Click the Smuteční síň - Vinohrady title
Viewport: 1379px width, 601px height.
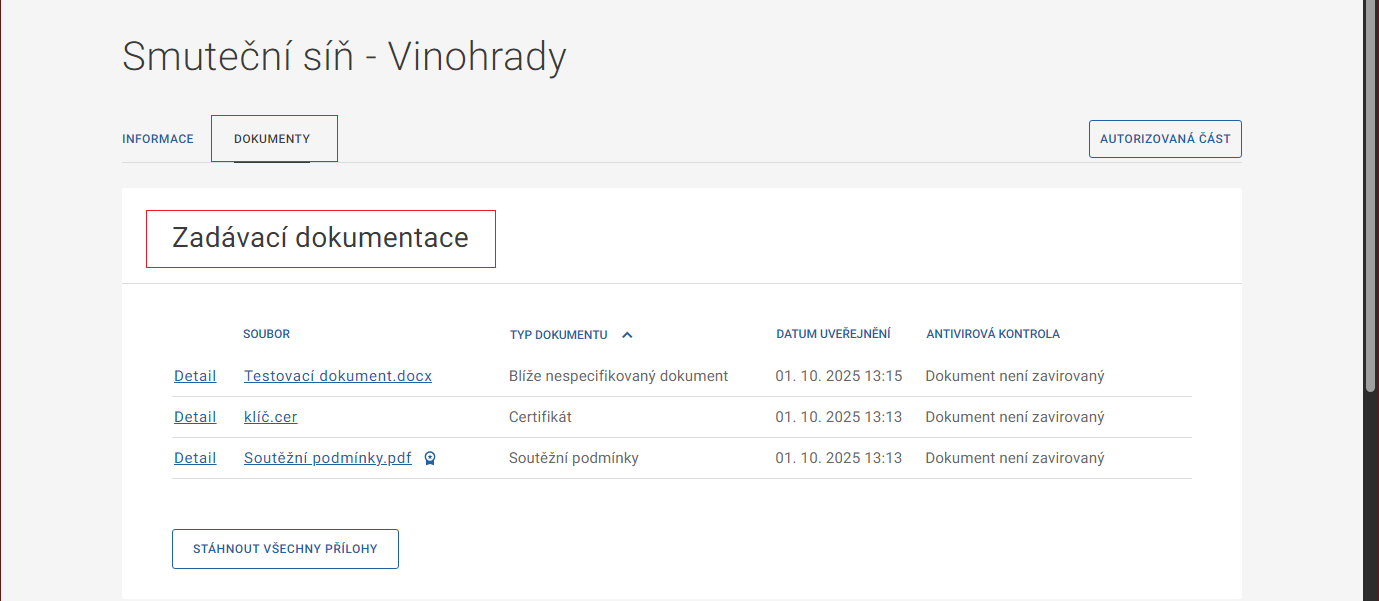pos(344,57)
